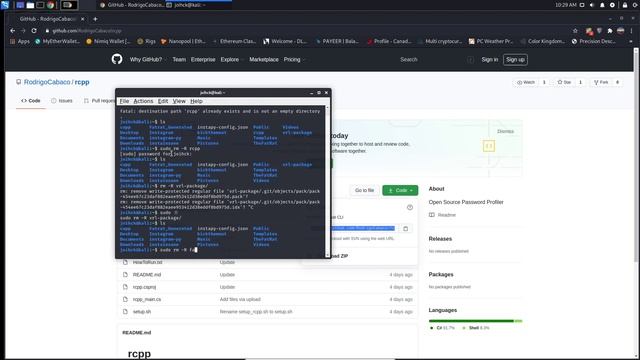Open the Apps bookmarks shortcut

point(20,41)
